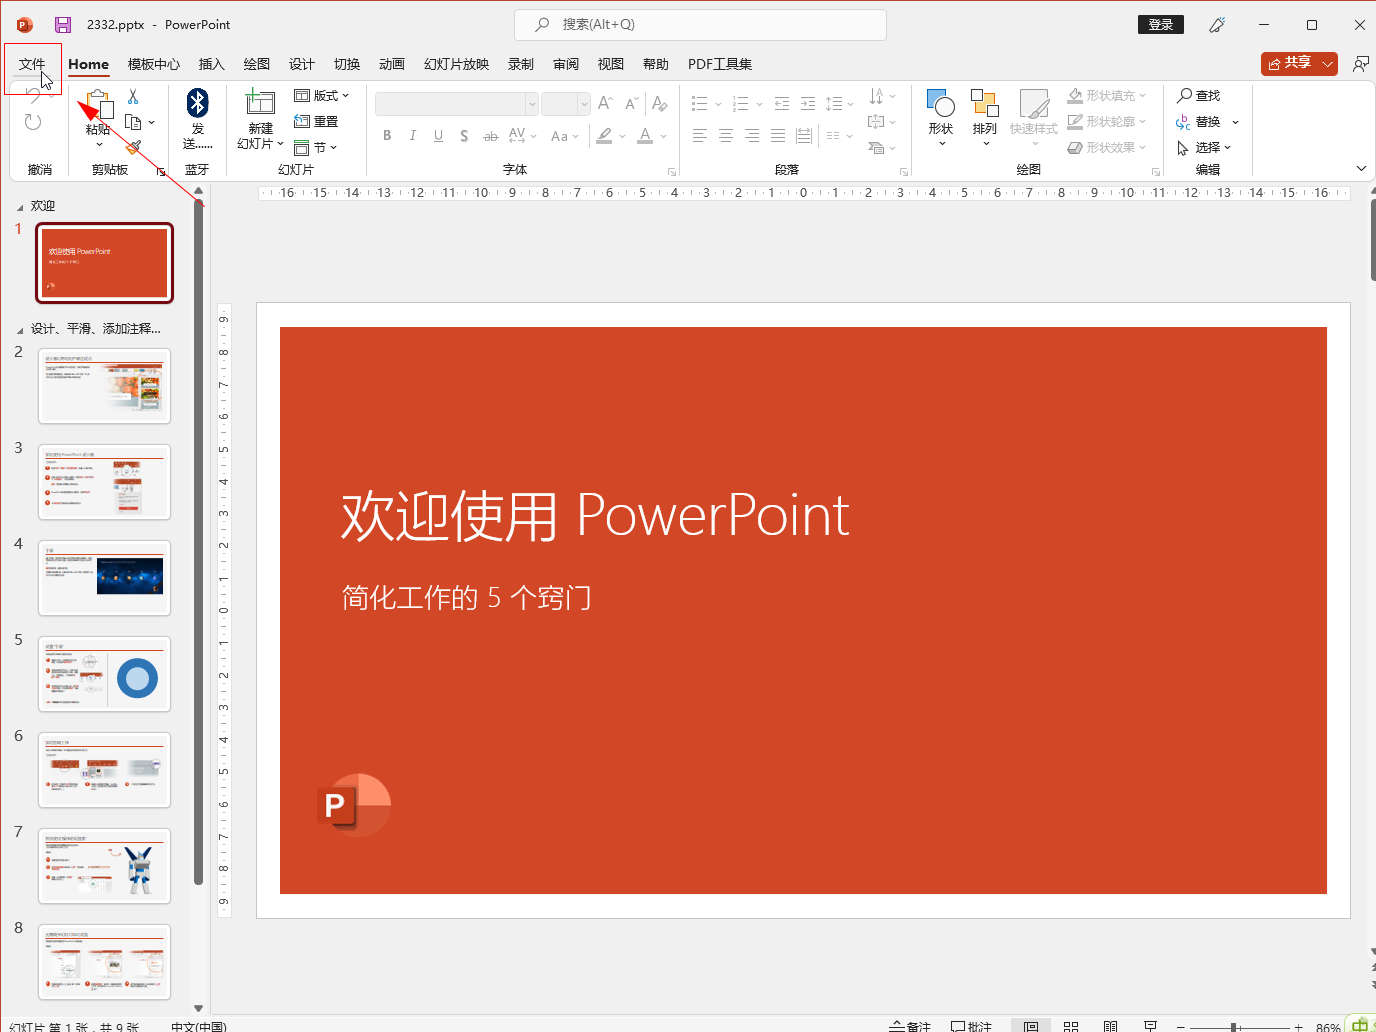Click the text highlight color swatch
The height and width of the screenshot is (1032, 1376).
click(x=604, y=136)
